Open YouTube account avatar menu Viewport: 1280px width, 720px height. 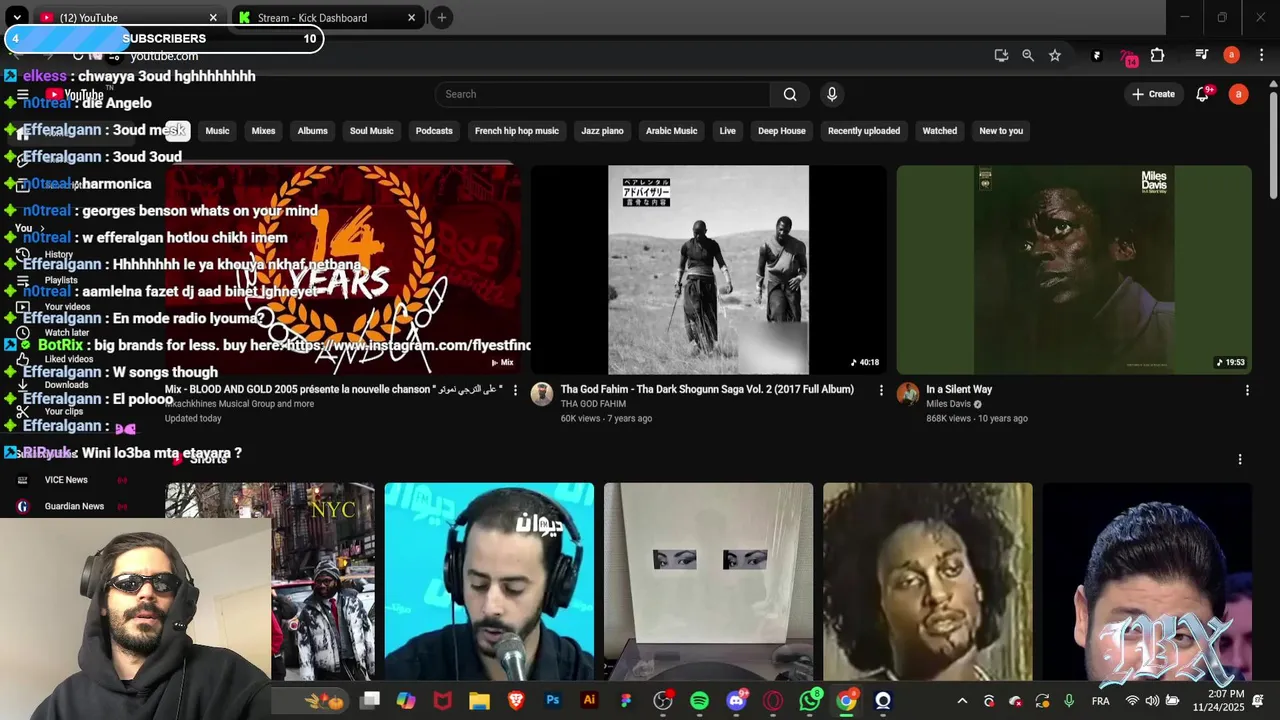point(1238,94)
